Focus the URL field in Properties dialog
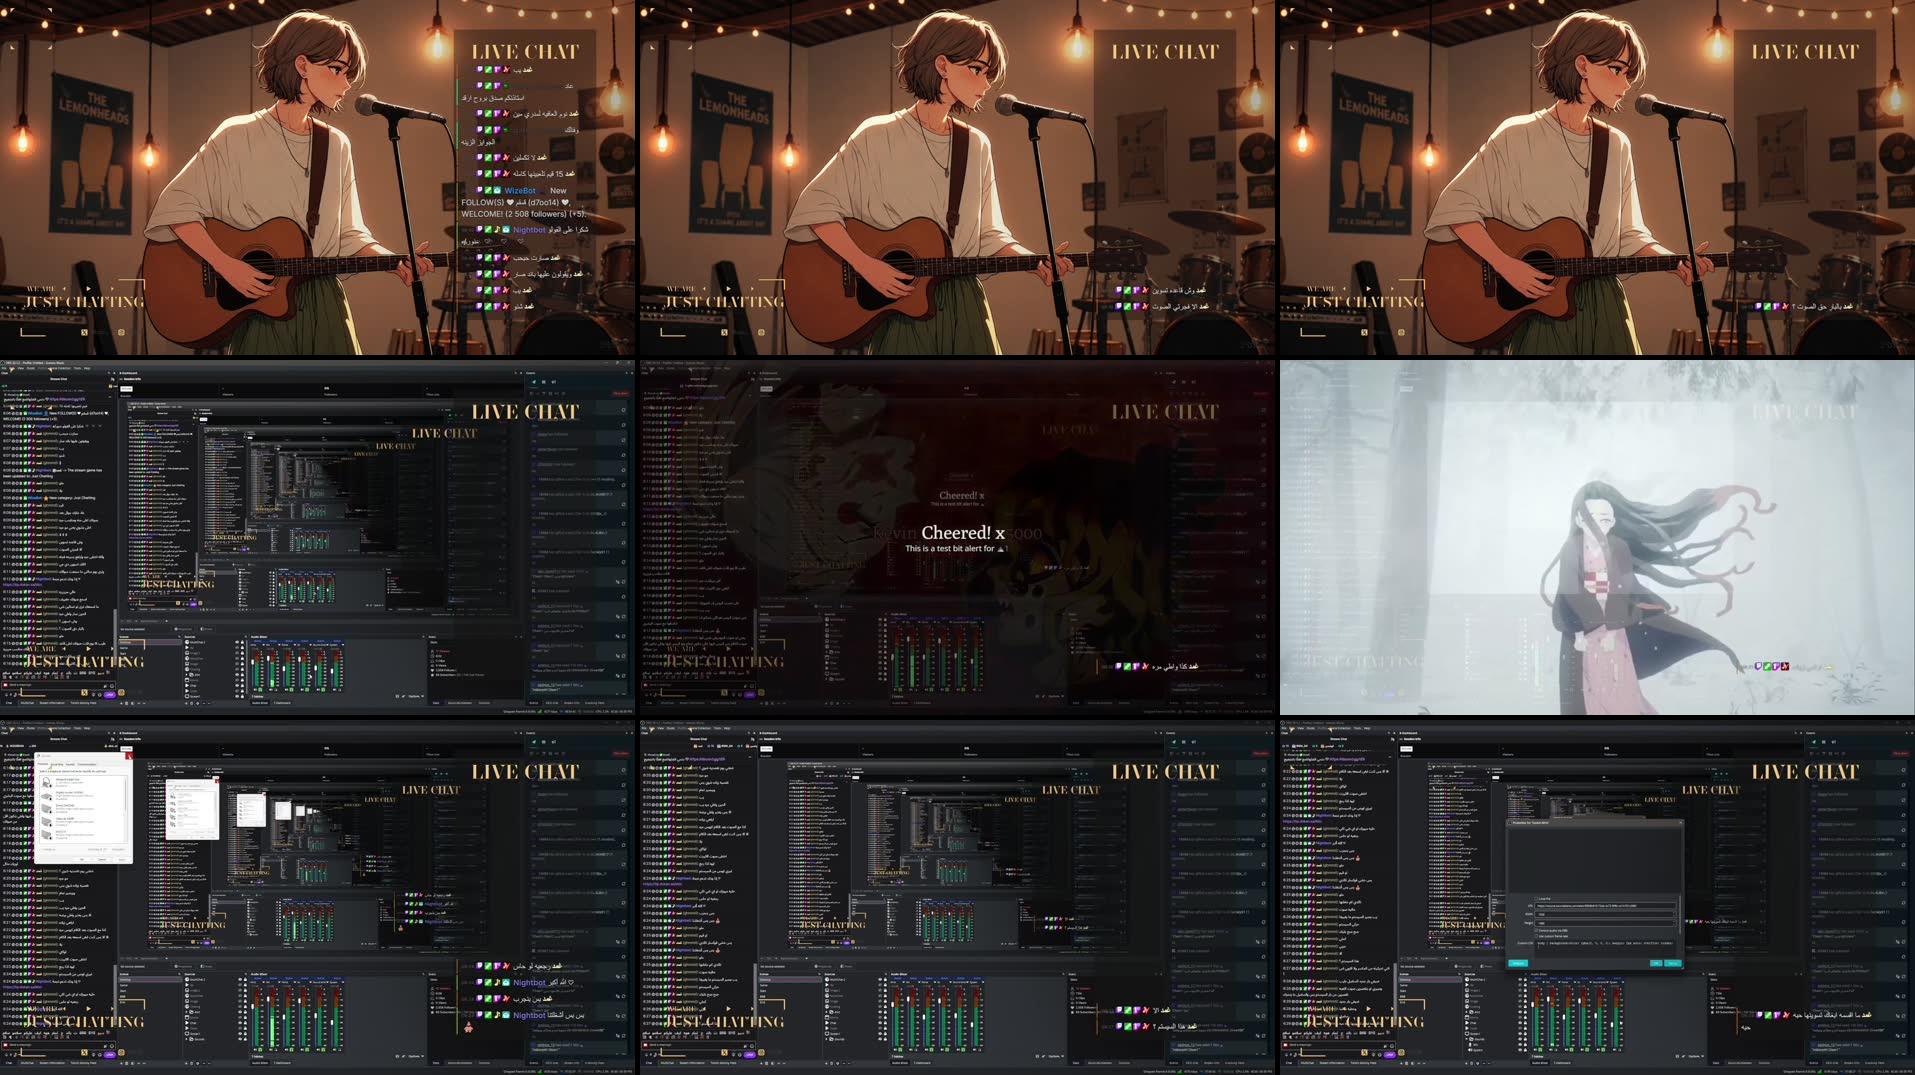Image resolution: width=1915 pixels, height=1075 pixels. coord(1605,906)
